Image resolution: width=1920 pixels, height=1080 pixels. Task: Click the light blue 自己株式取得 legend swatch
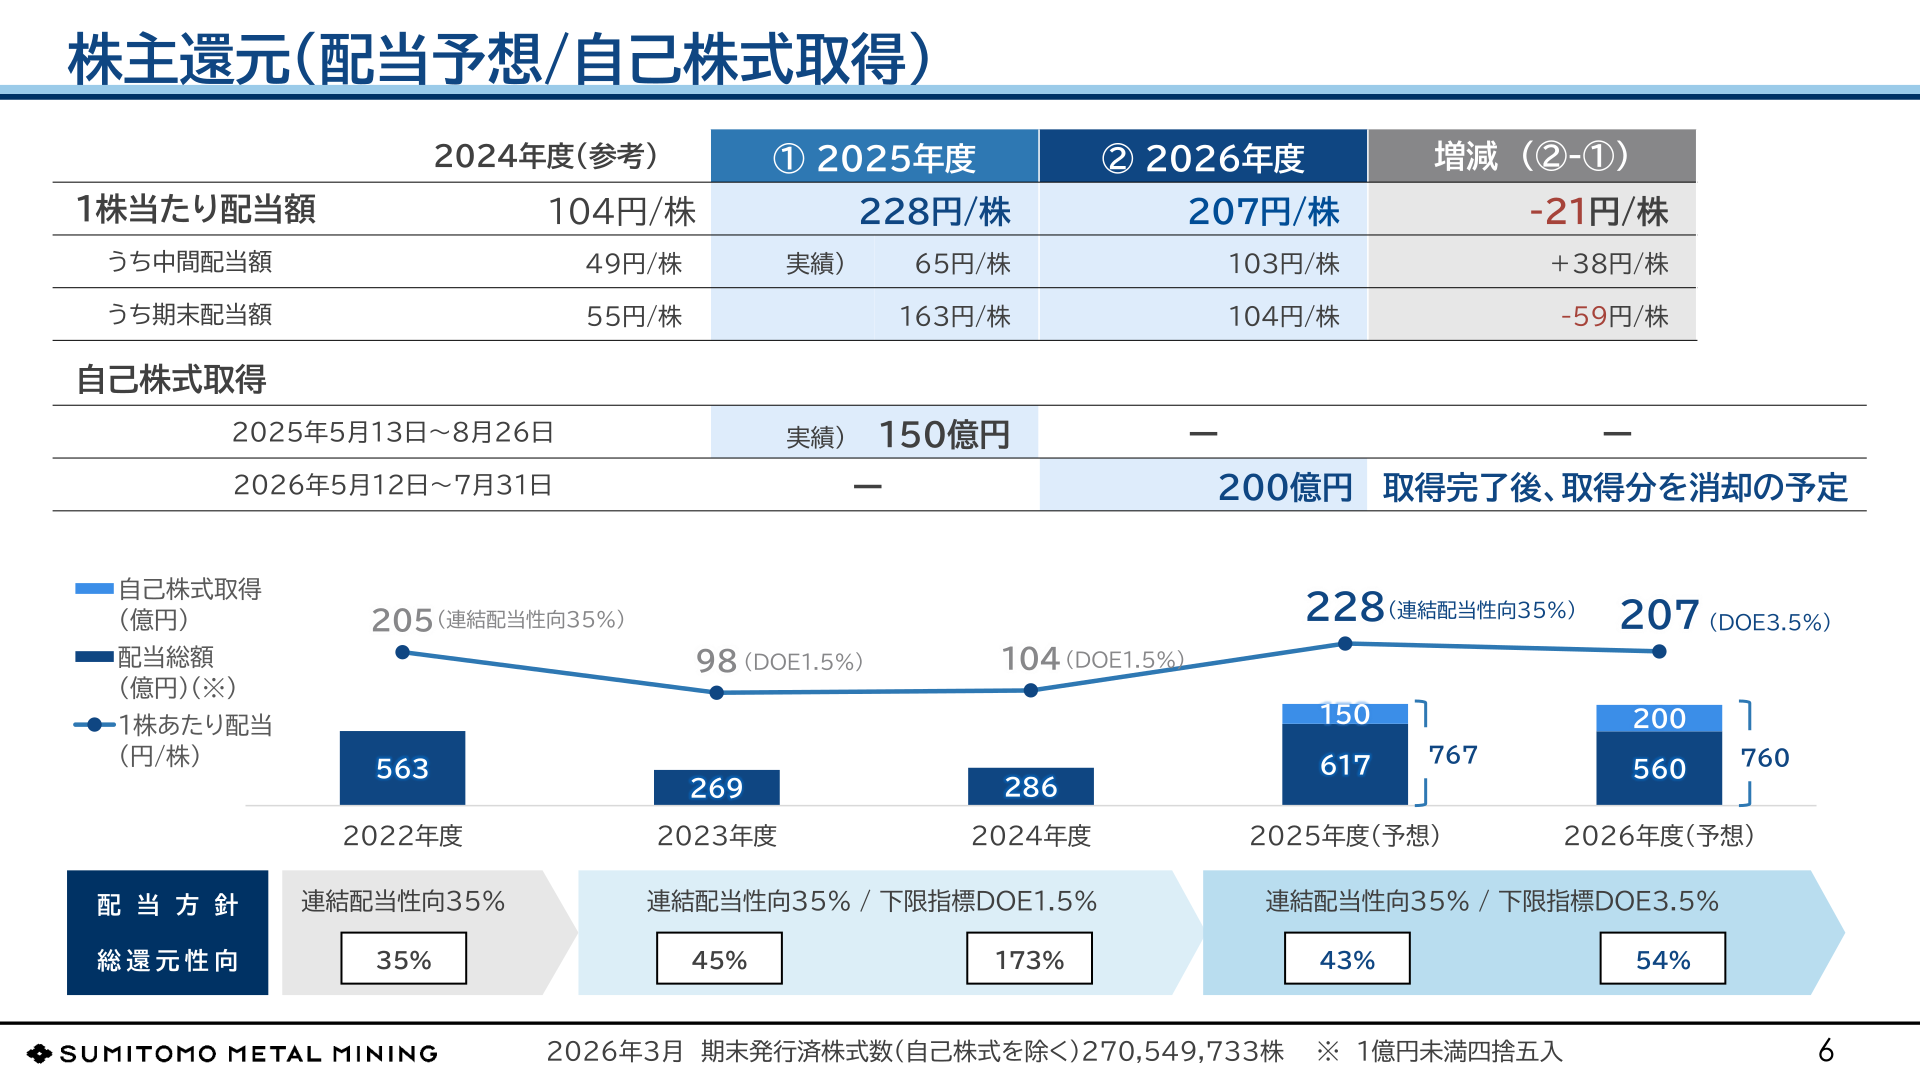pos(94,589)
